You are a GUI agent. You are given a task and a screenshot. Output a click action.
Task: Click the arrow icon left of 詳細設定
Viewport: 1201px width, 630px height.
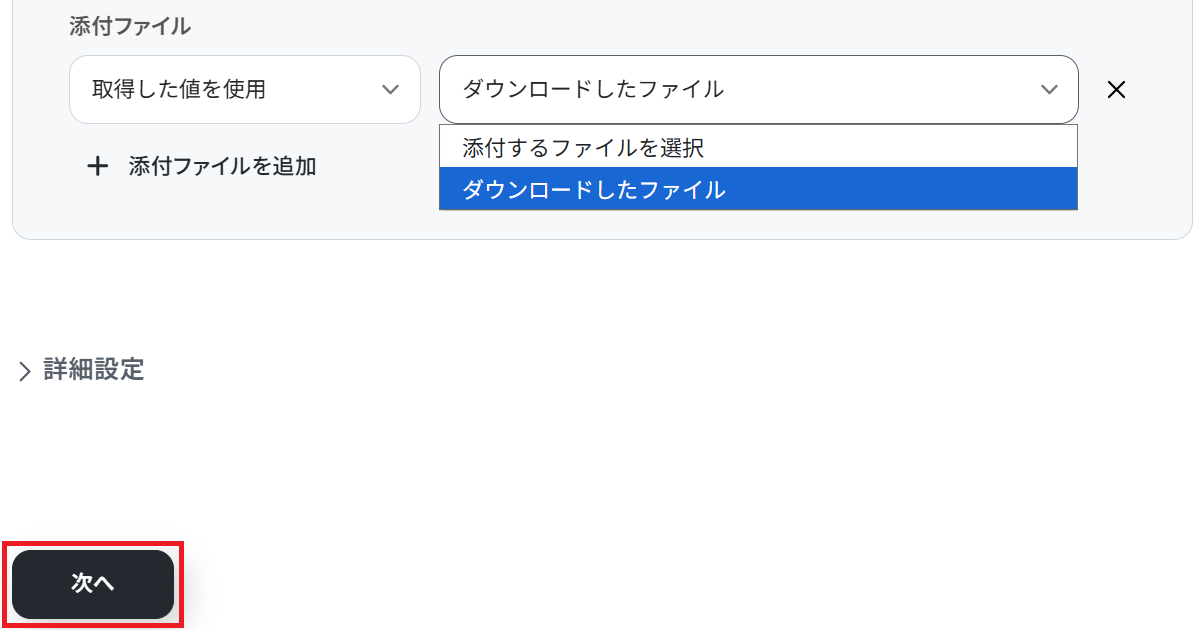point(25,372)
